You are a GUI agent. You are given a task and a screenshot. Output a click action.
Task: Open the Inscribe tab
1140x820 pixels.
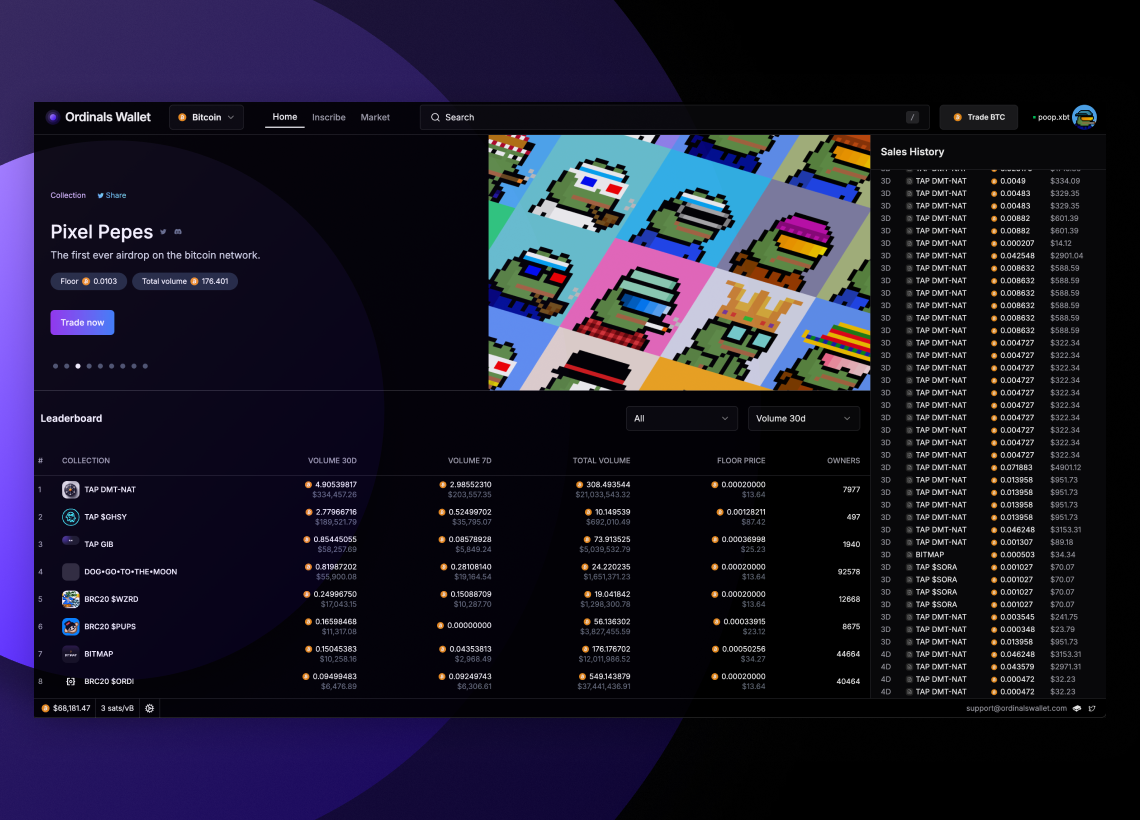tap(329, 117)
